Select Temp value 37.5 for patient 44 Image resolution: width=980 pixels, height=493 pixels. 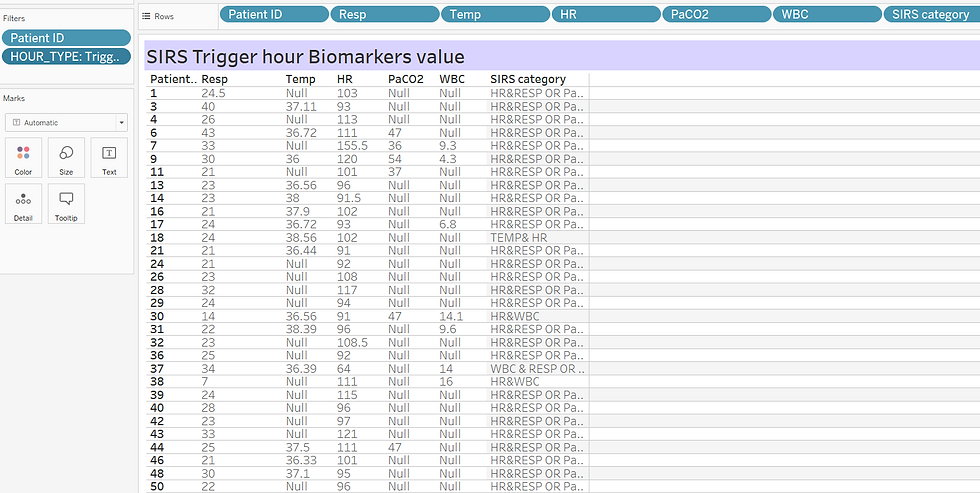click(298, 447)
